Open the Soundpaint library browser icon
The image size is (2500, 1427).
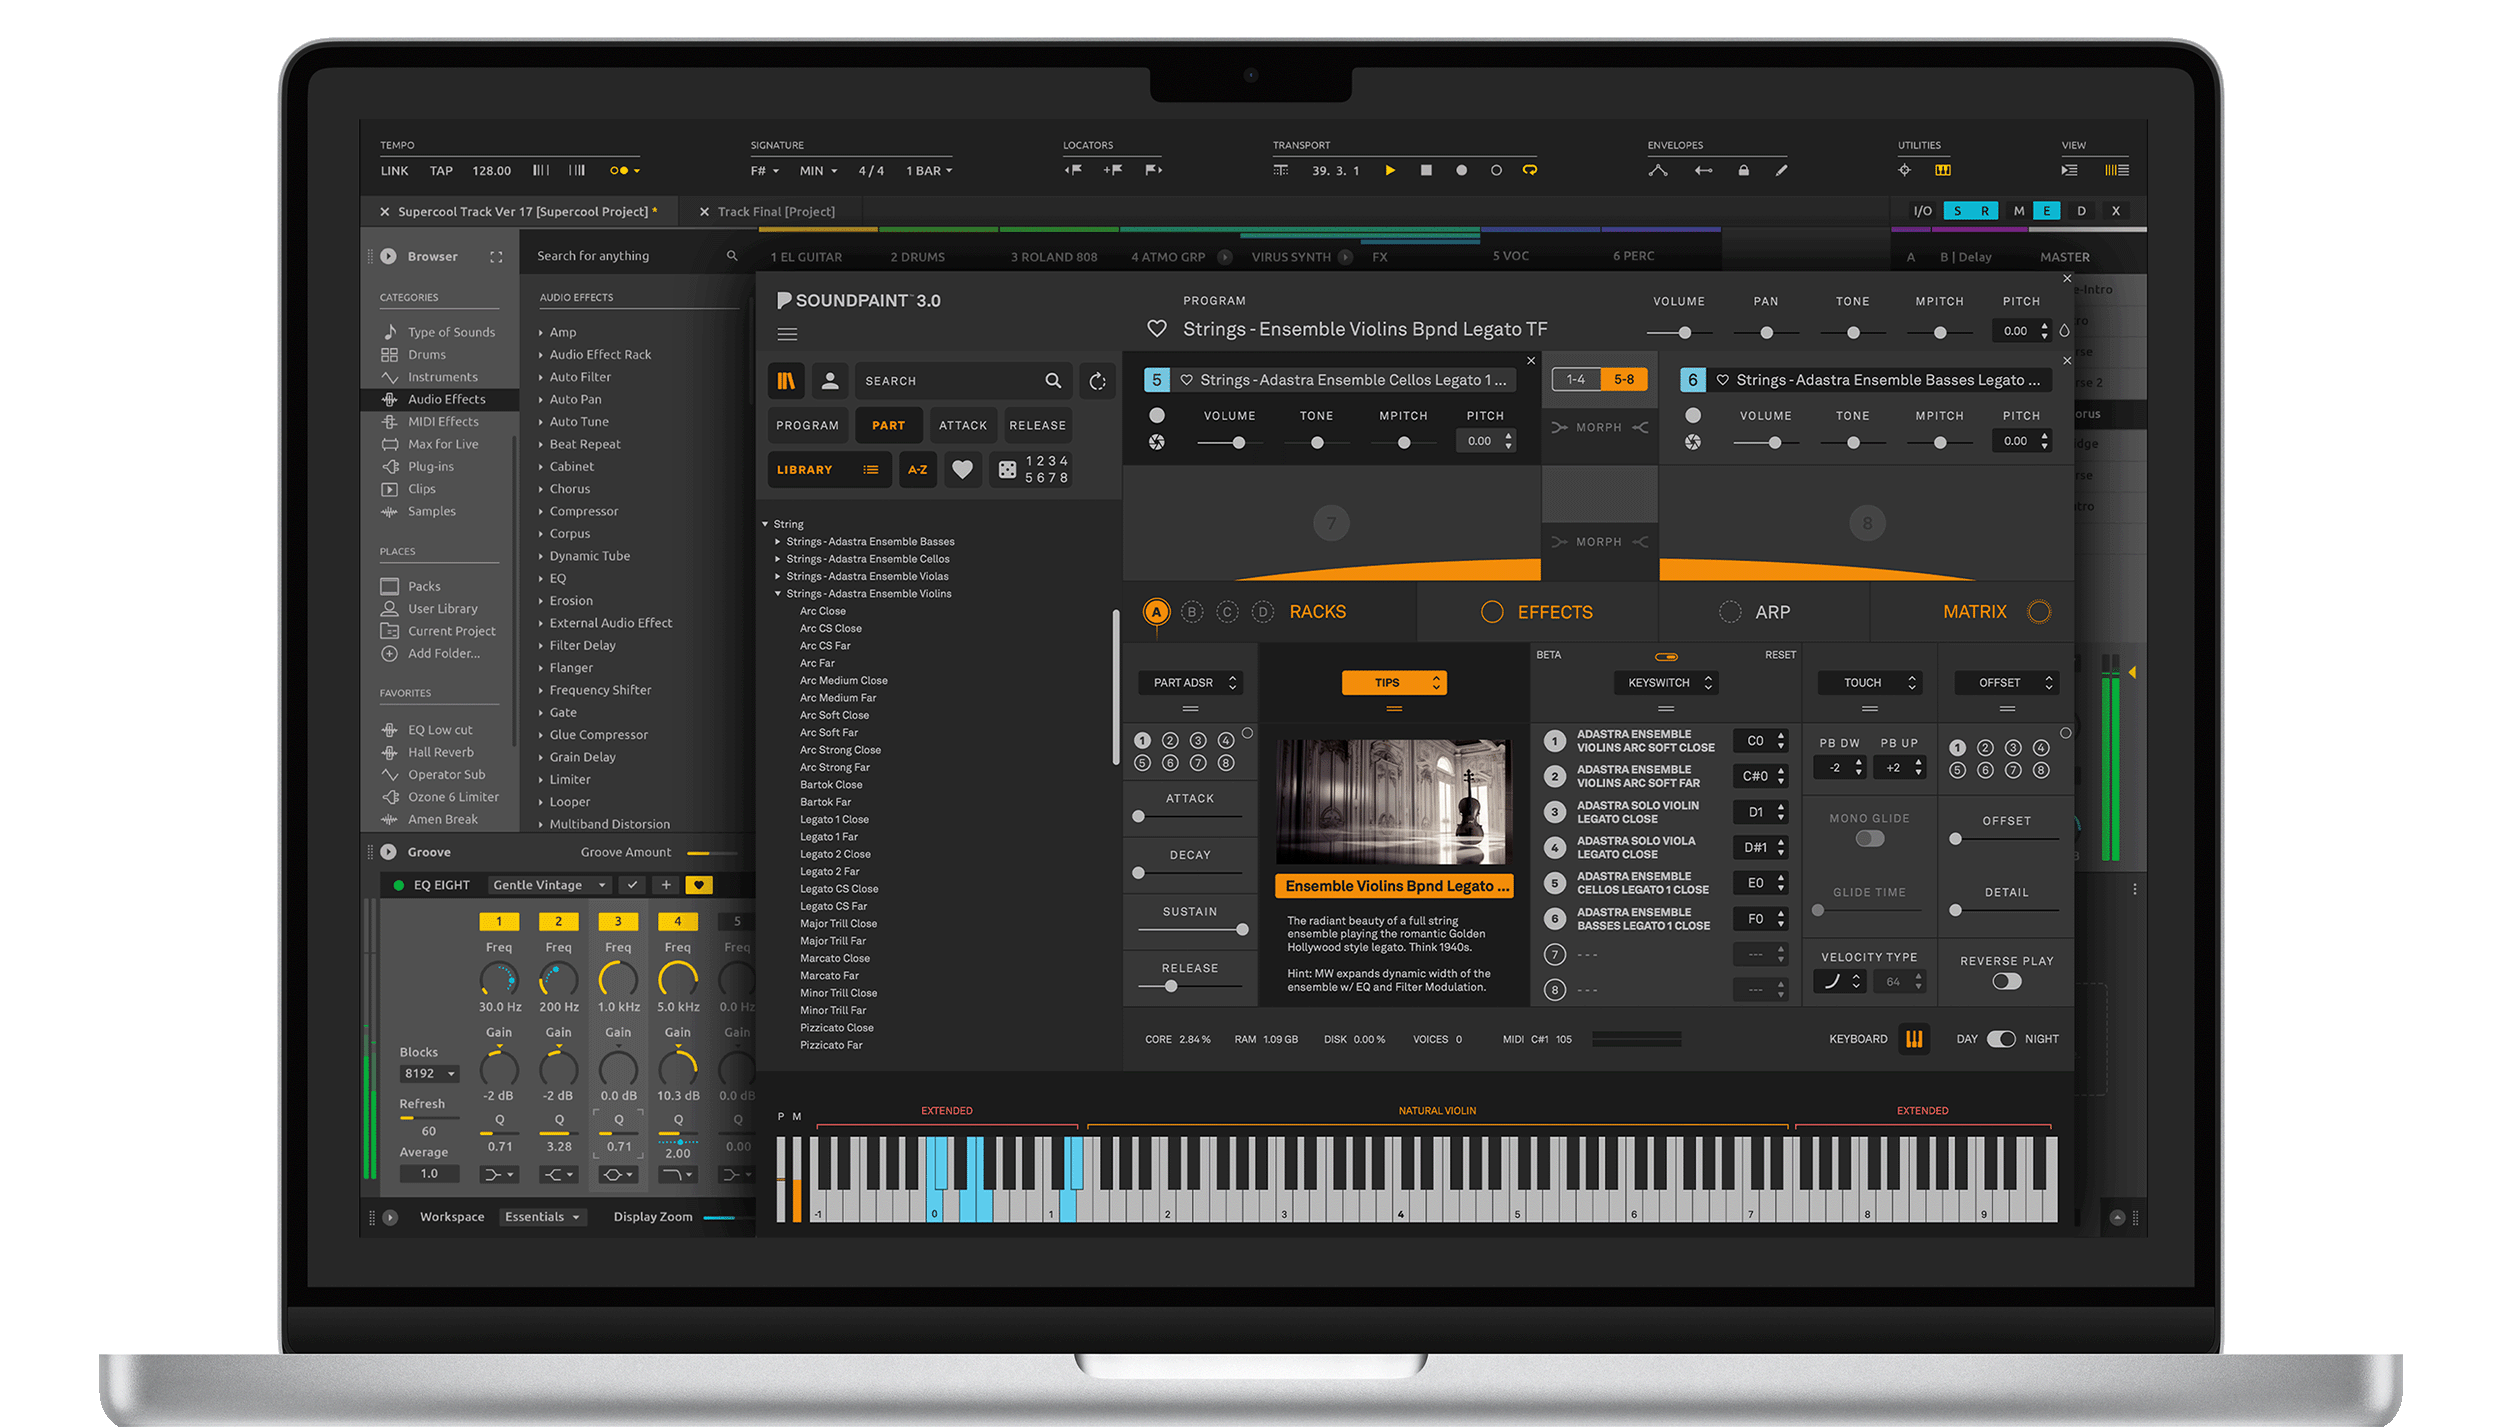(787, 380)
